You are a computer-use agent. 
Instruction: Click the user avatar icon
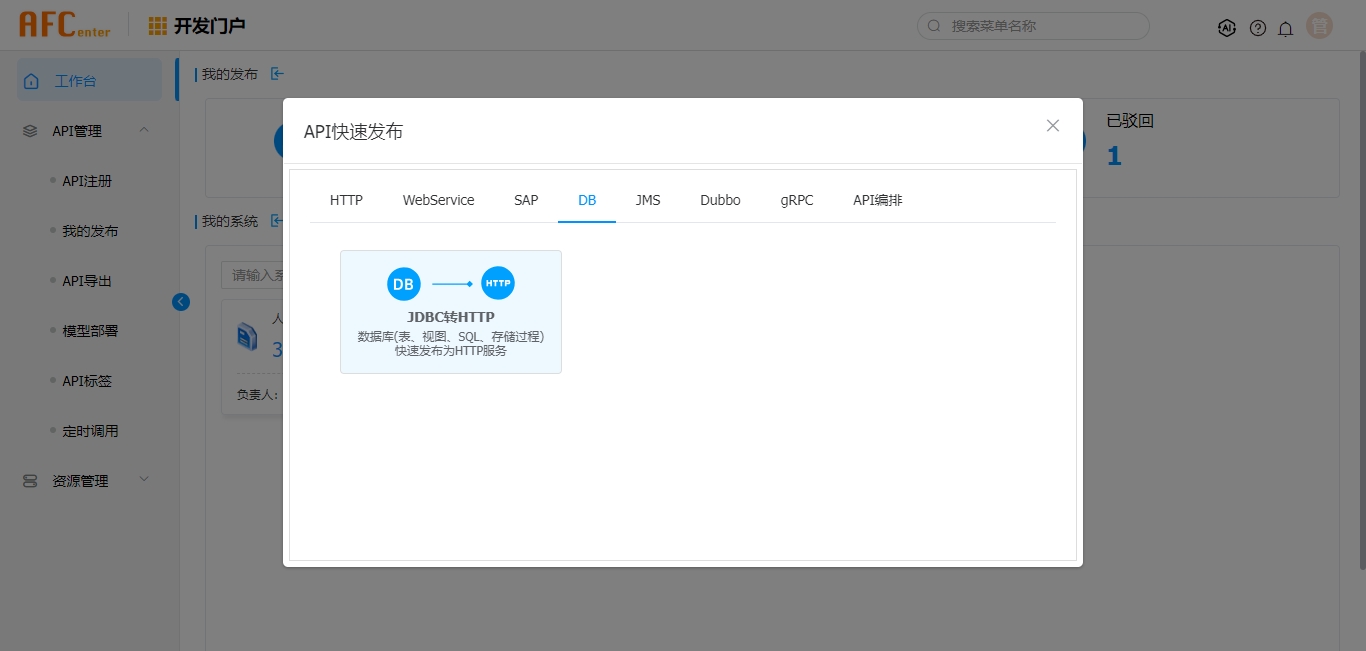click(1320, 27)
